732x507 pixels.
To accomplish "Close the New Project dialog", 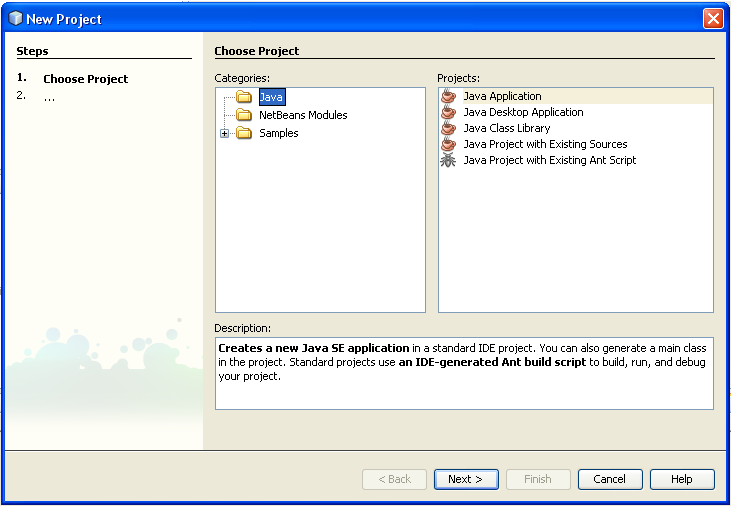I will point(713,19).
